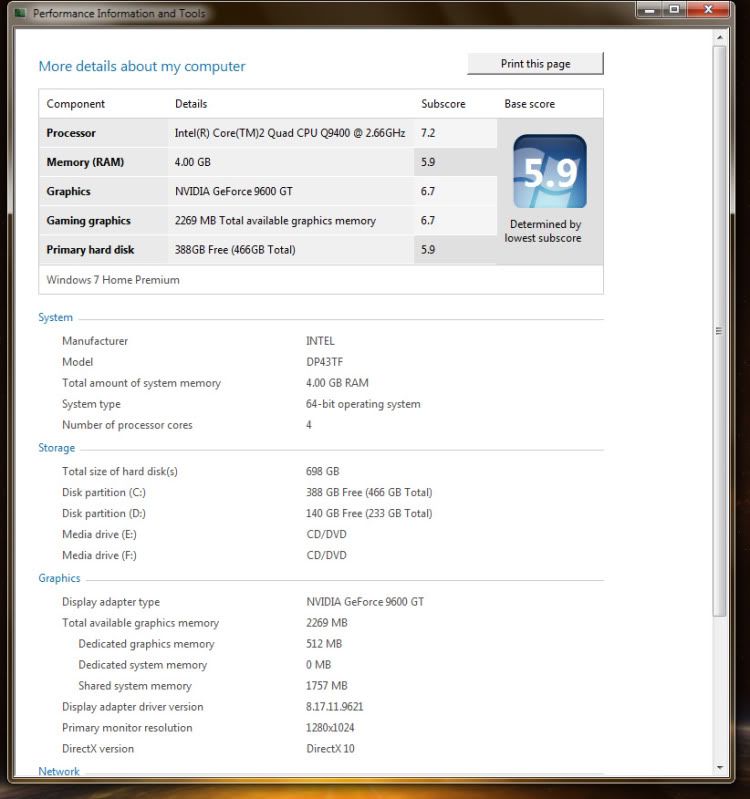The image size is (750, 799).
Task: Click the Network section heading
Action: 59,771
